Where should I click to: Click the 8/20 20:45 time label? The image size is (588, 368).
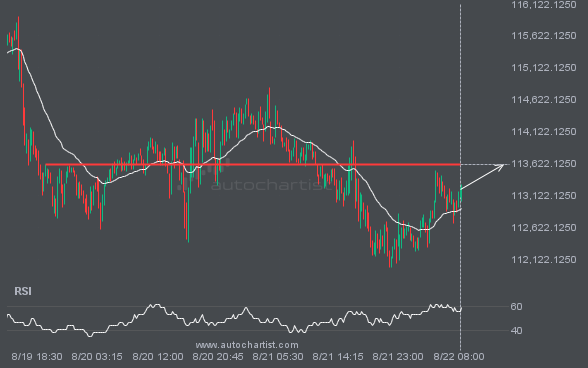[218, 356]
